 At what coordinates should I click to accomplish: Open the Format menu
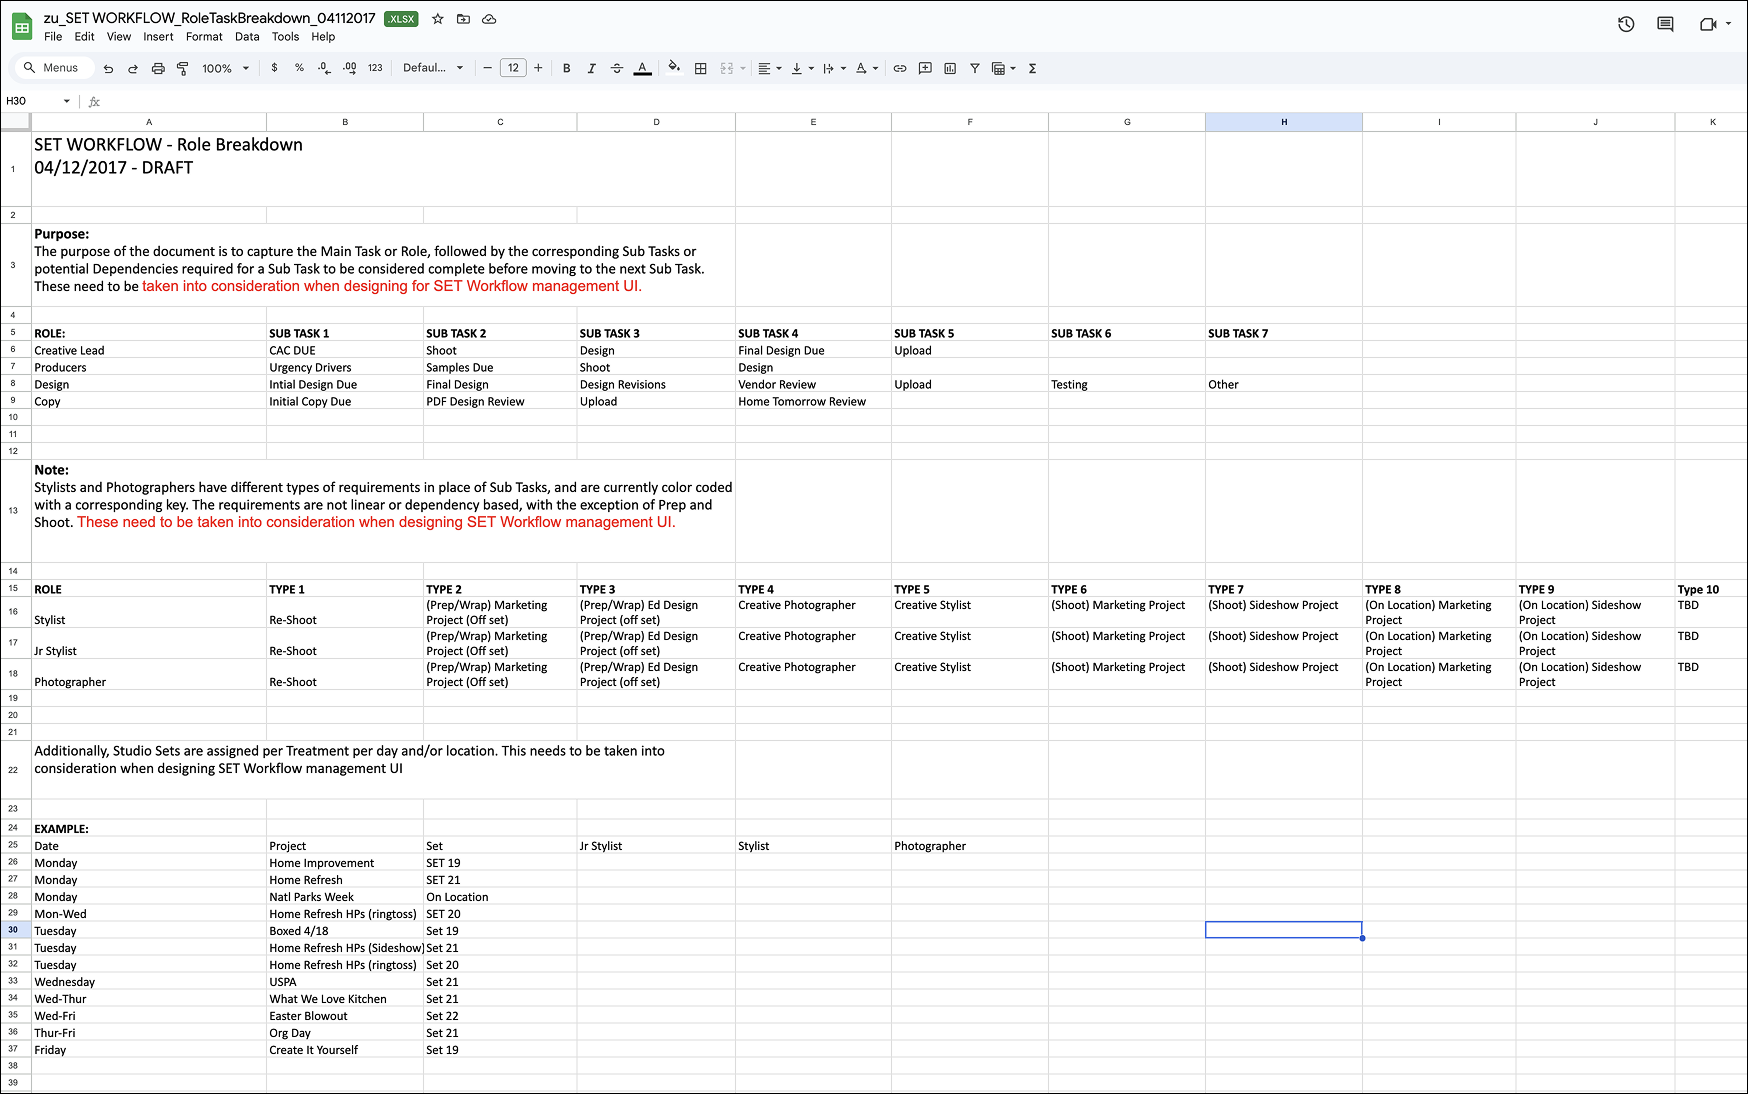pos(204,37)
